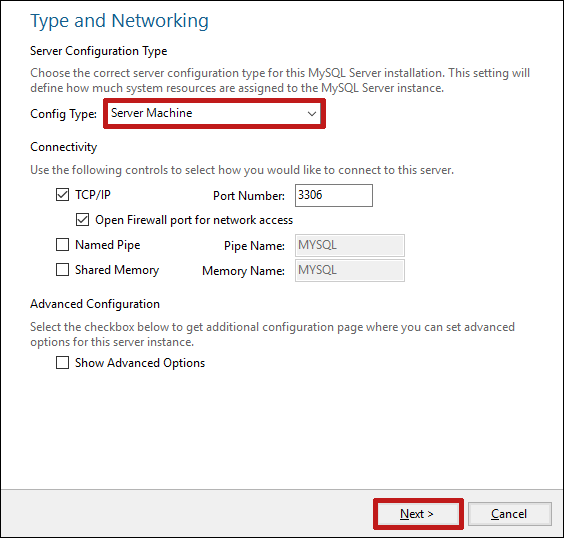
Task: Disable Open Firewall port checkbox
Action: click(82, 220)
